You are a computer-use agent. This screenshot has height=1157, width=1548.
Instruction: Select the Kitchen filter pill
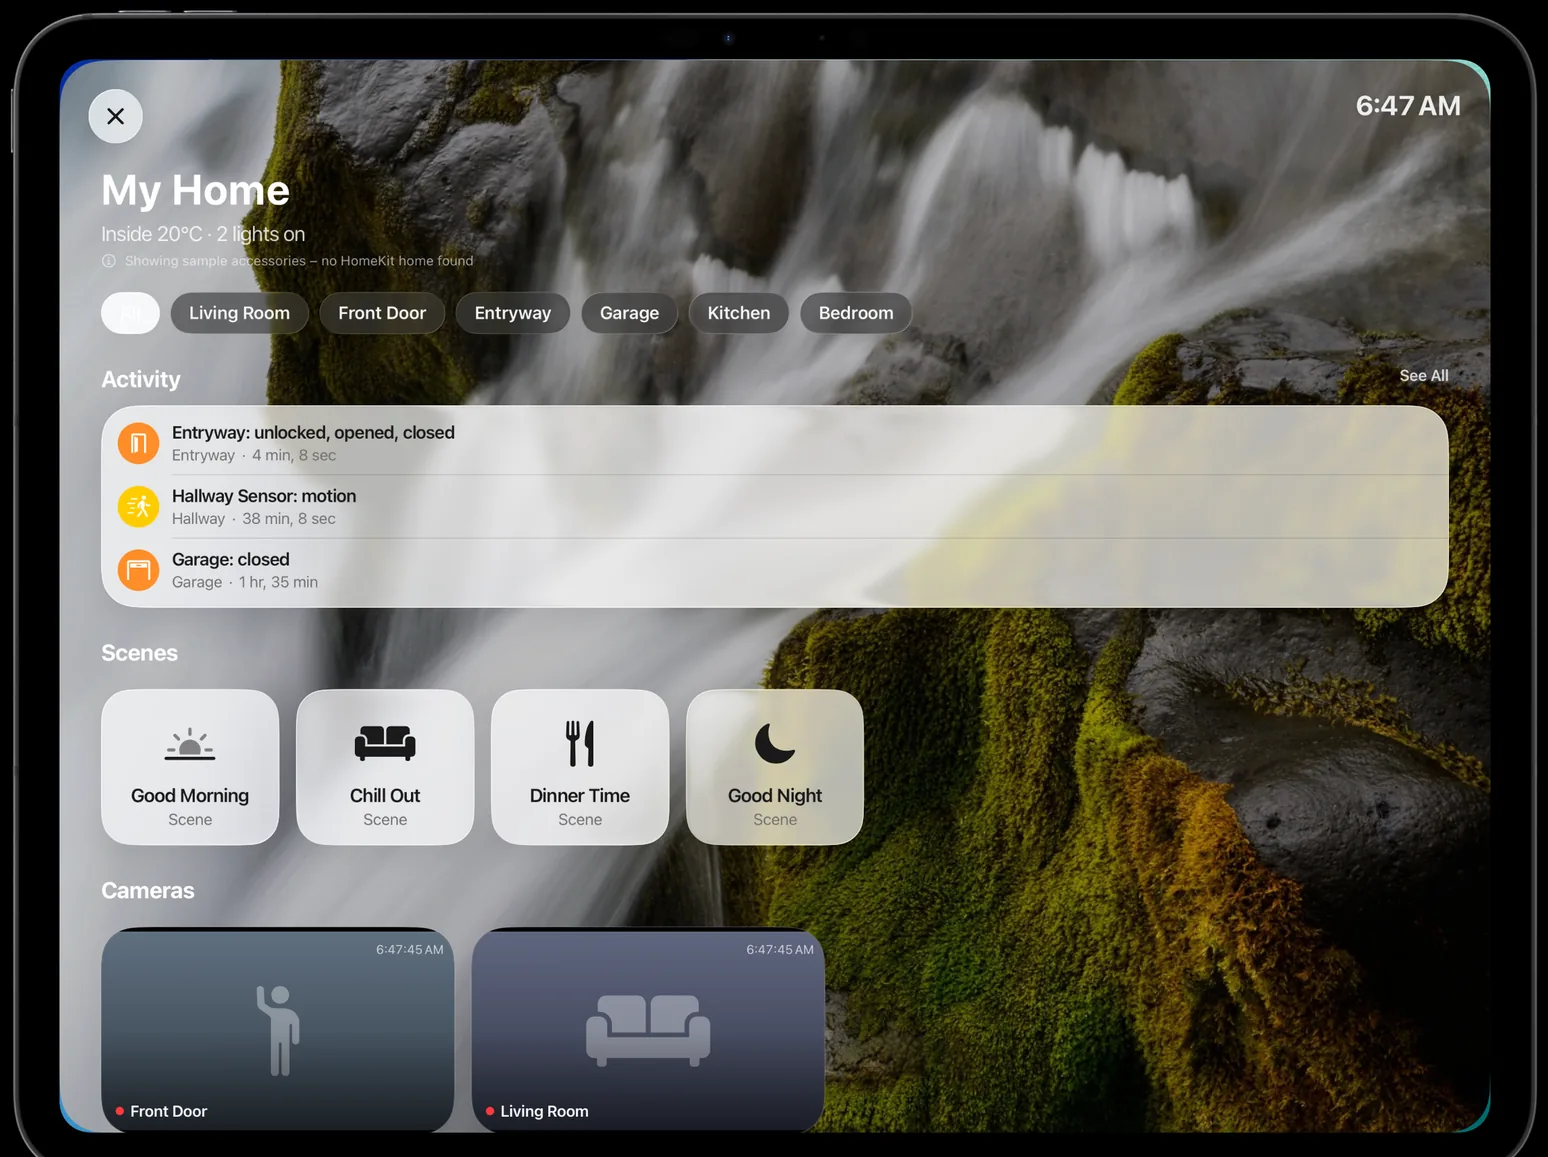tap(739, 313)
